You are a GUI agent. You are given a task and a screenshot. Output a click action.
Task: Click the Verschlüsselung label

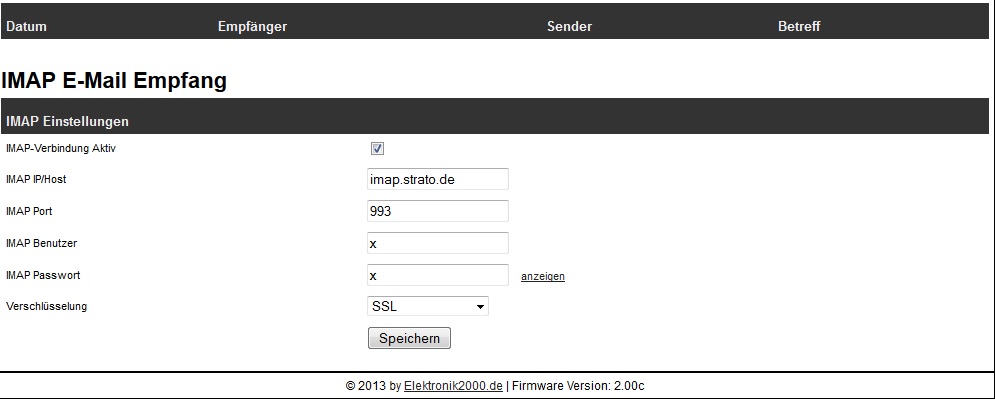[47, 306]
